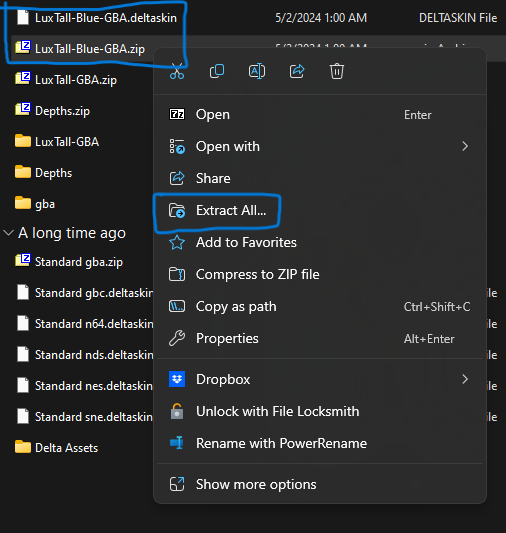Screen dimensions: 506x533
Task: Choose Unlock with File Locksmith
Action: [320, 411]
